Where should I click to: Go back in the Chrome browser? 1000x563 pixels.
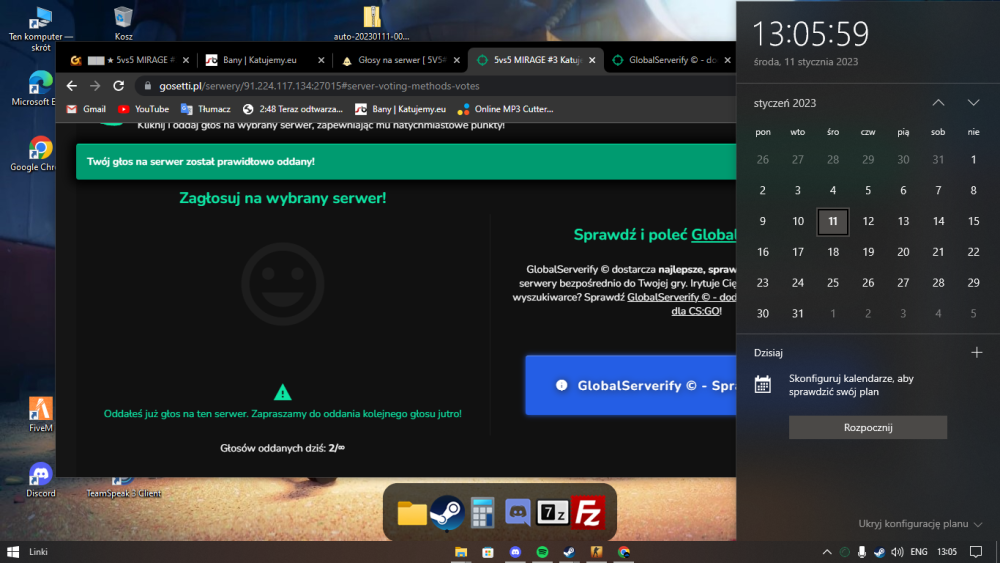(71, 85)
